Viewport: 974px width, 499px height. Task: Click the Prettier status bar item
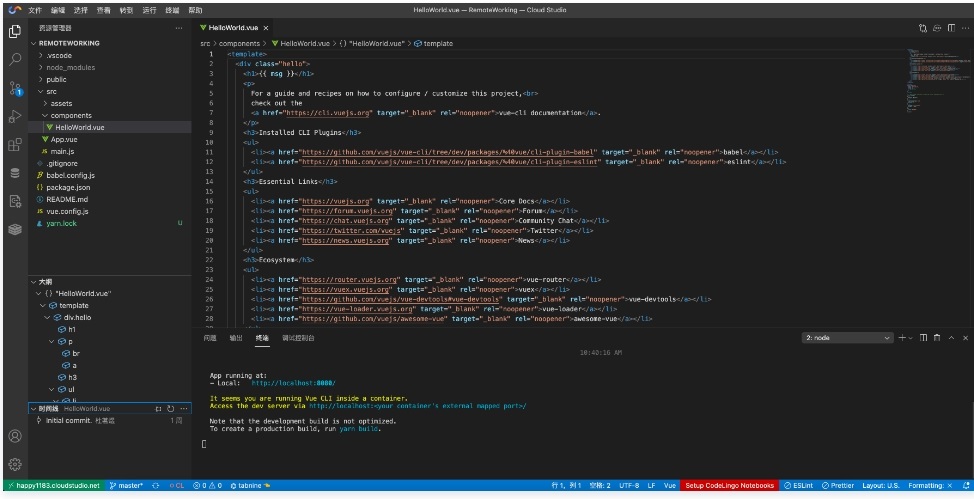click(x=837, y=485)
